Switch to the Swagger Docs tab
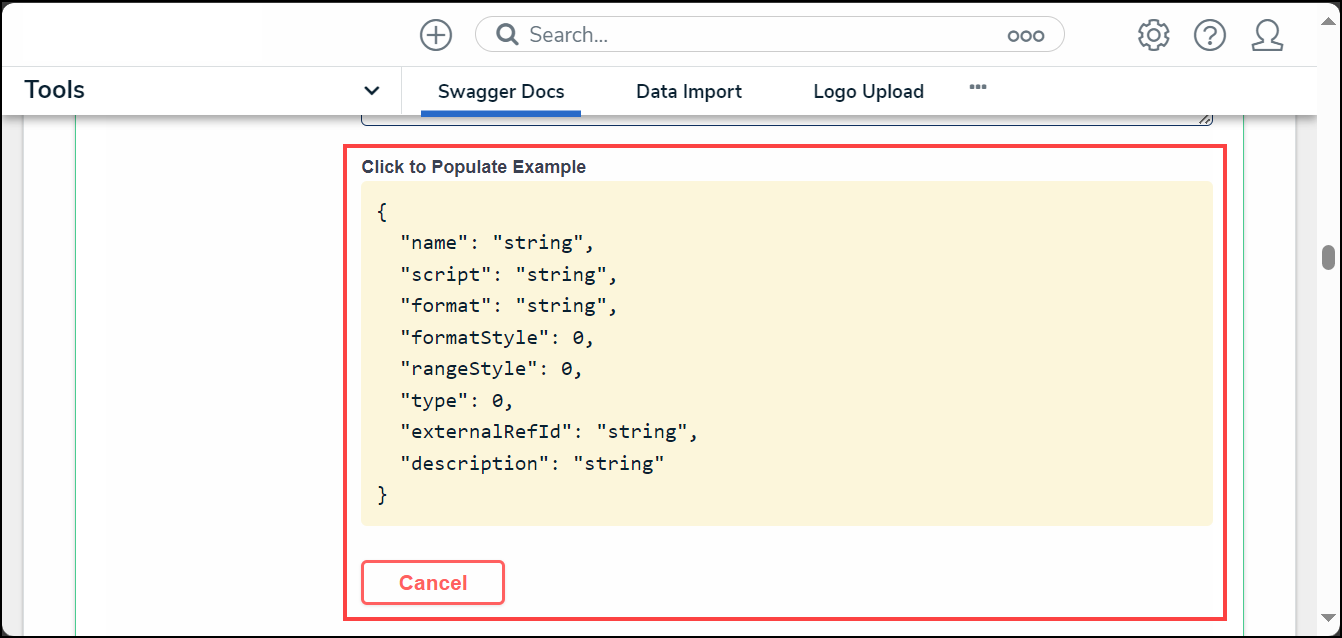 (501, 91)
